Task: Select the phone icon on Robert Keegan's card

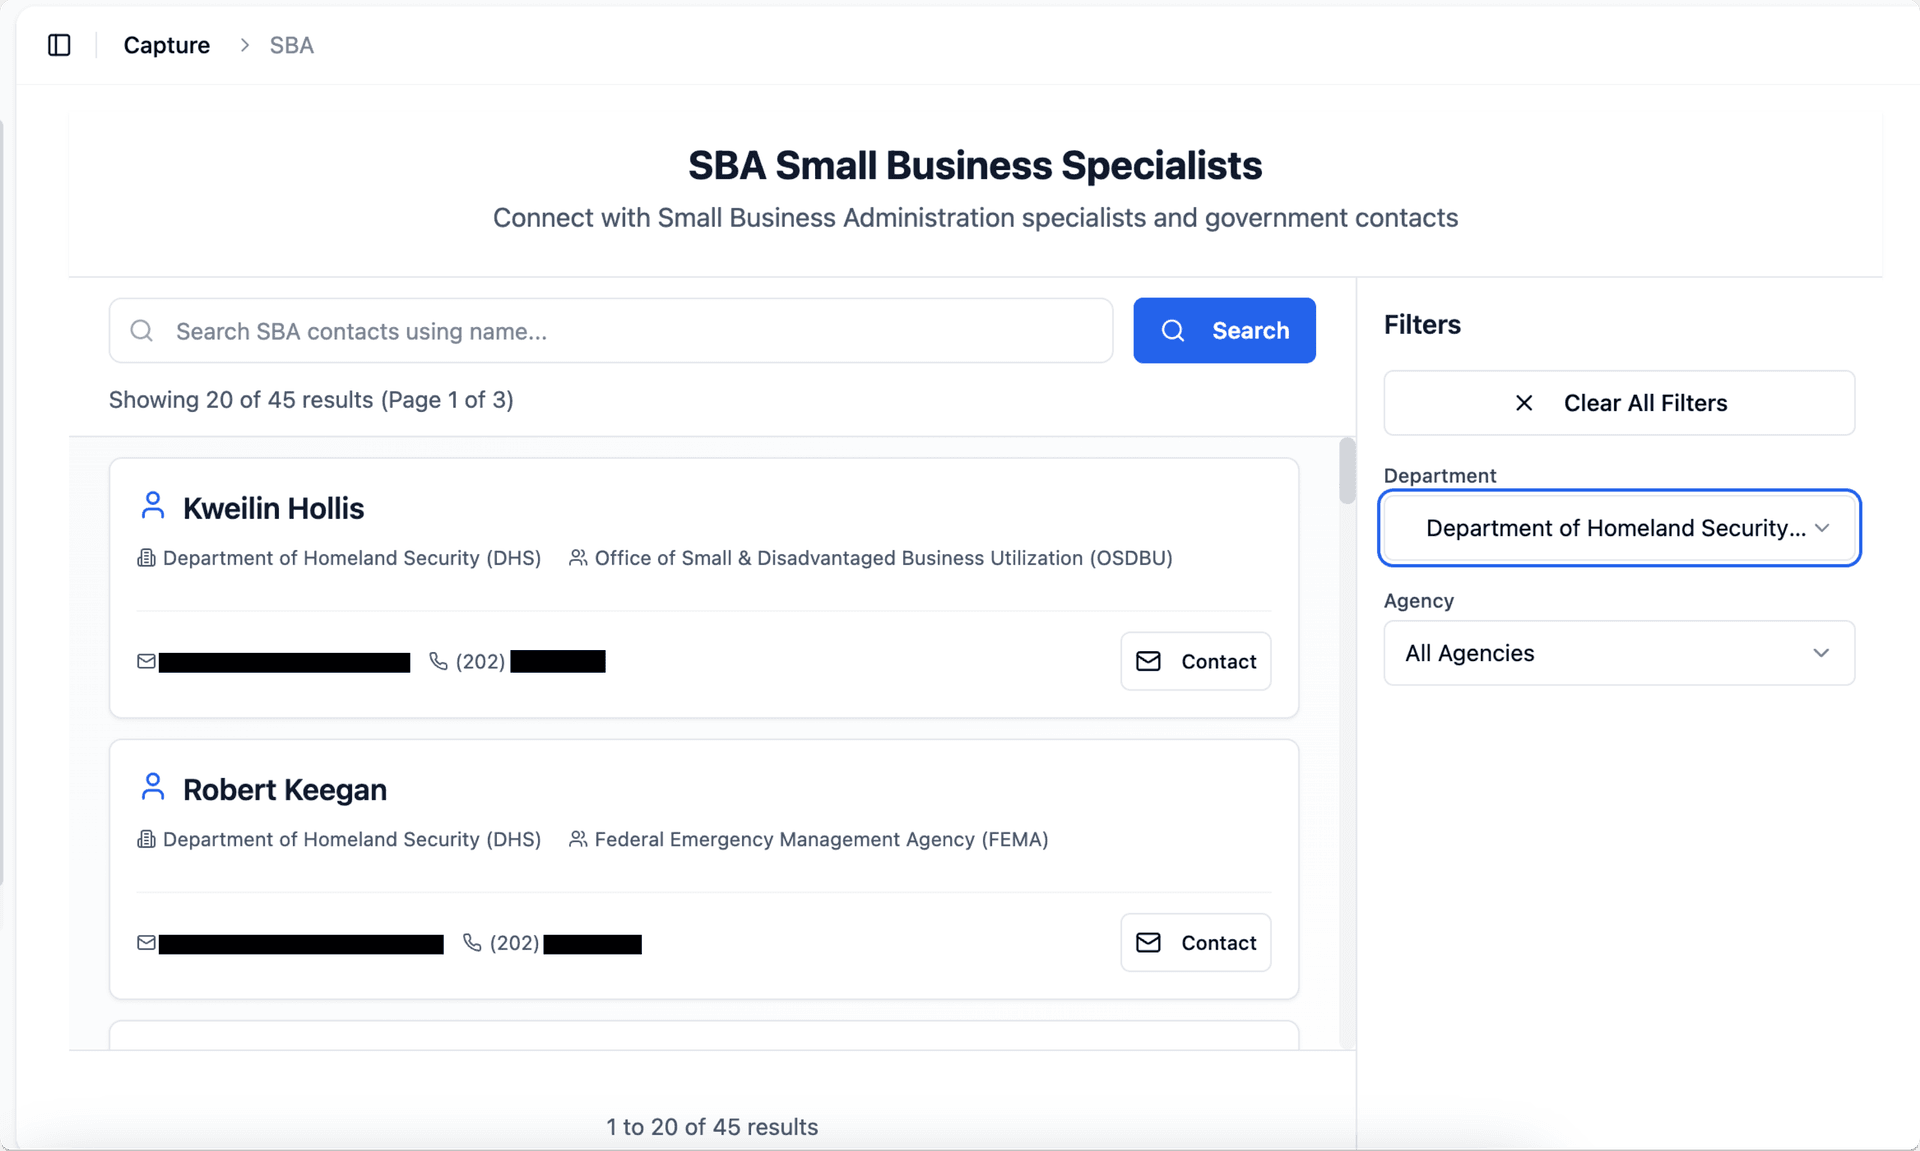Action: point(472,943)
